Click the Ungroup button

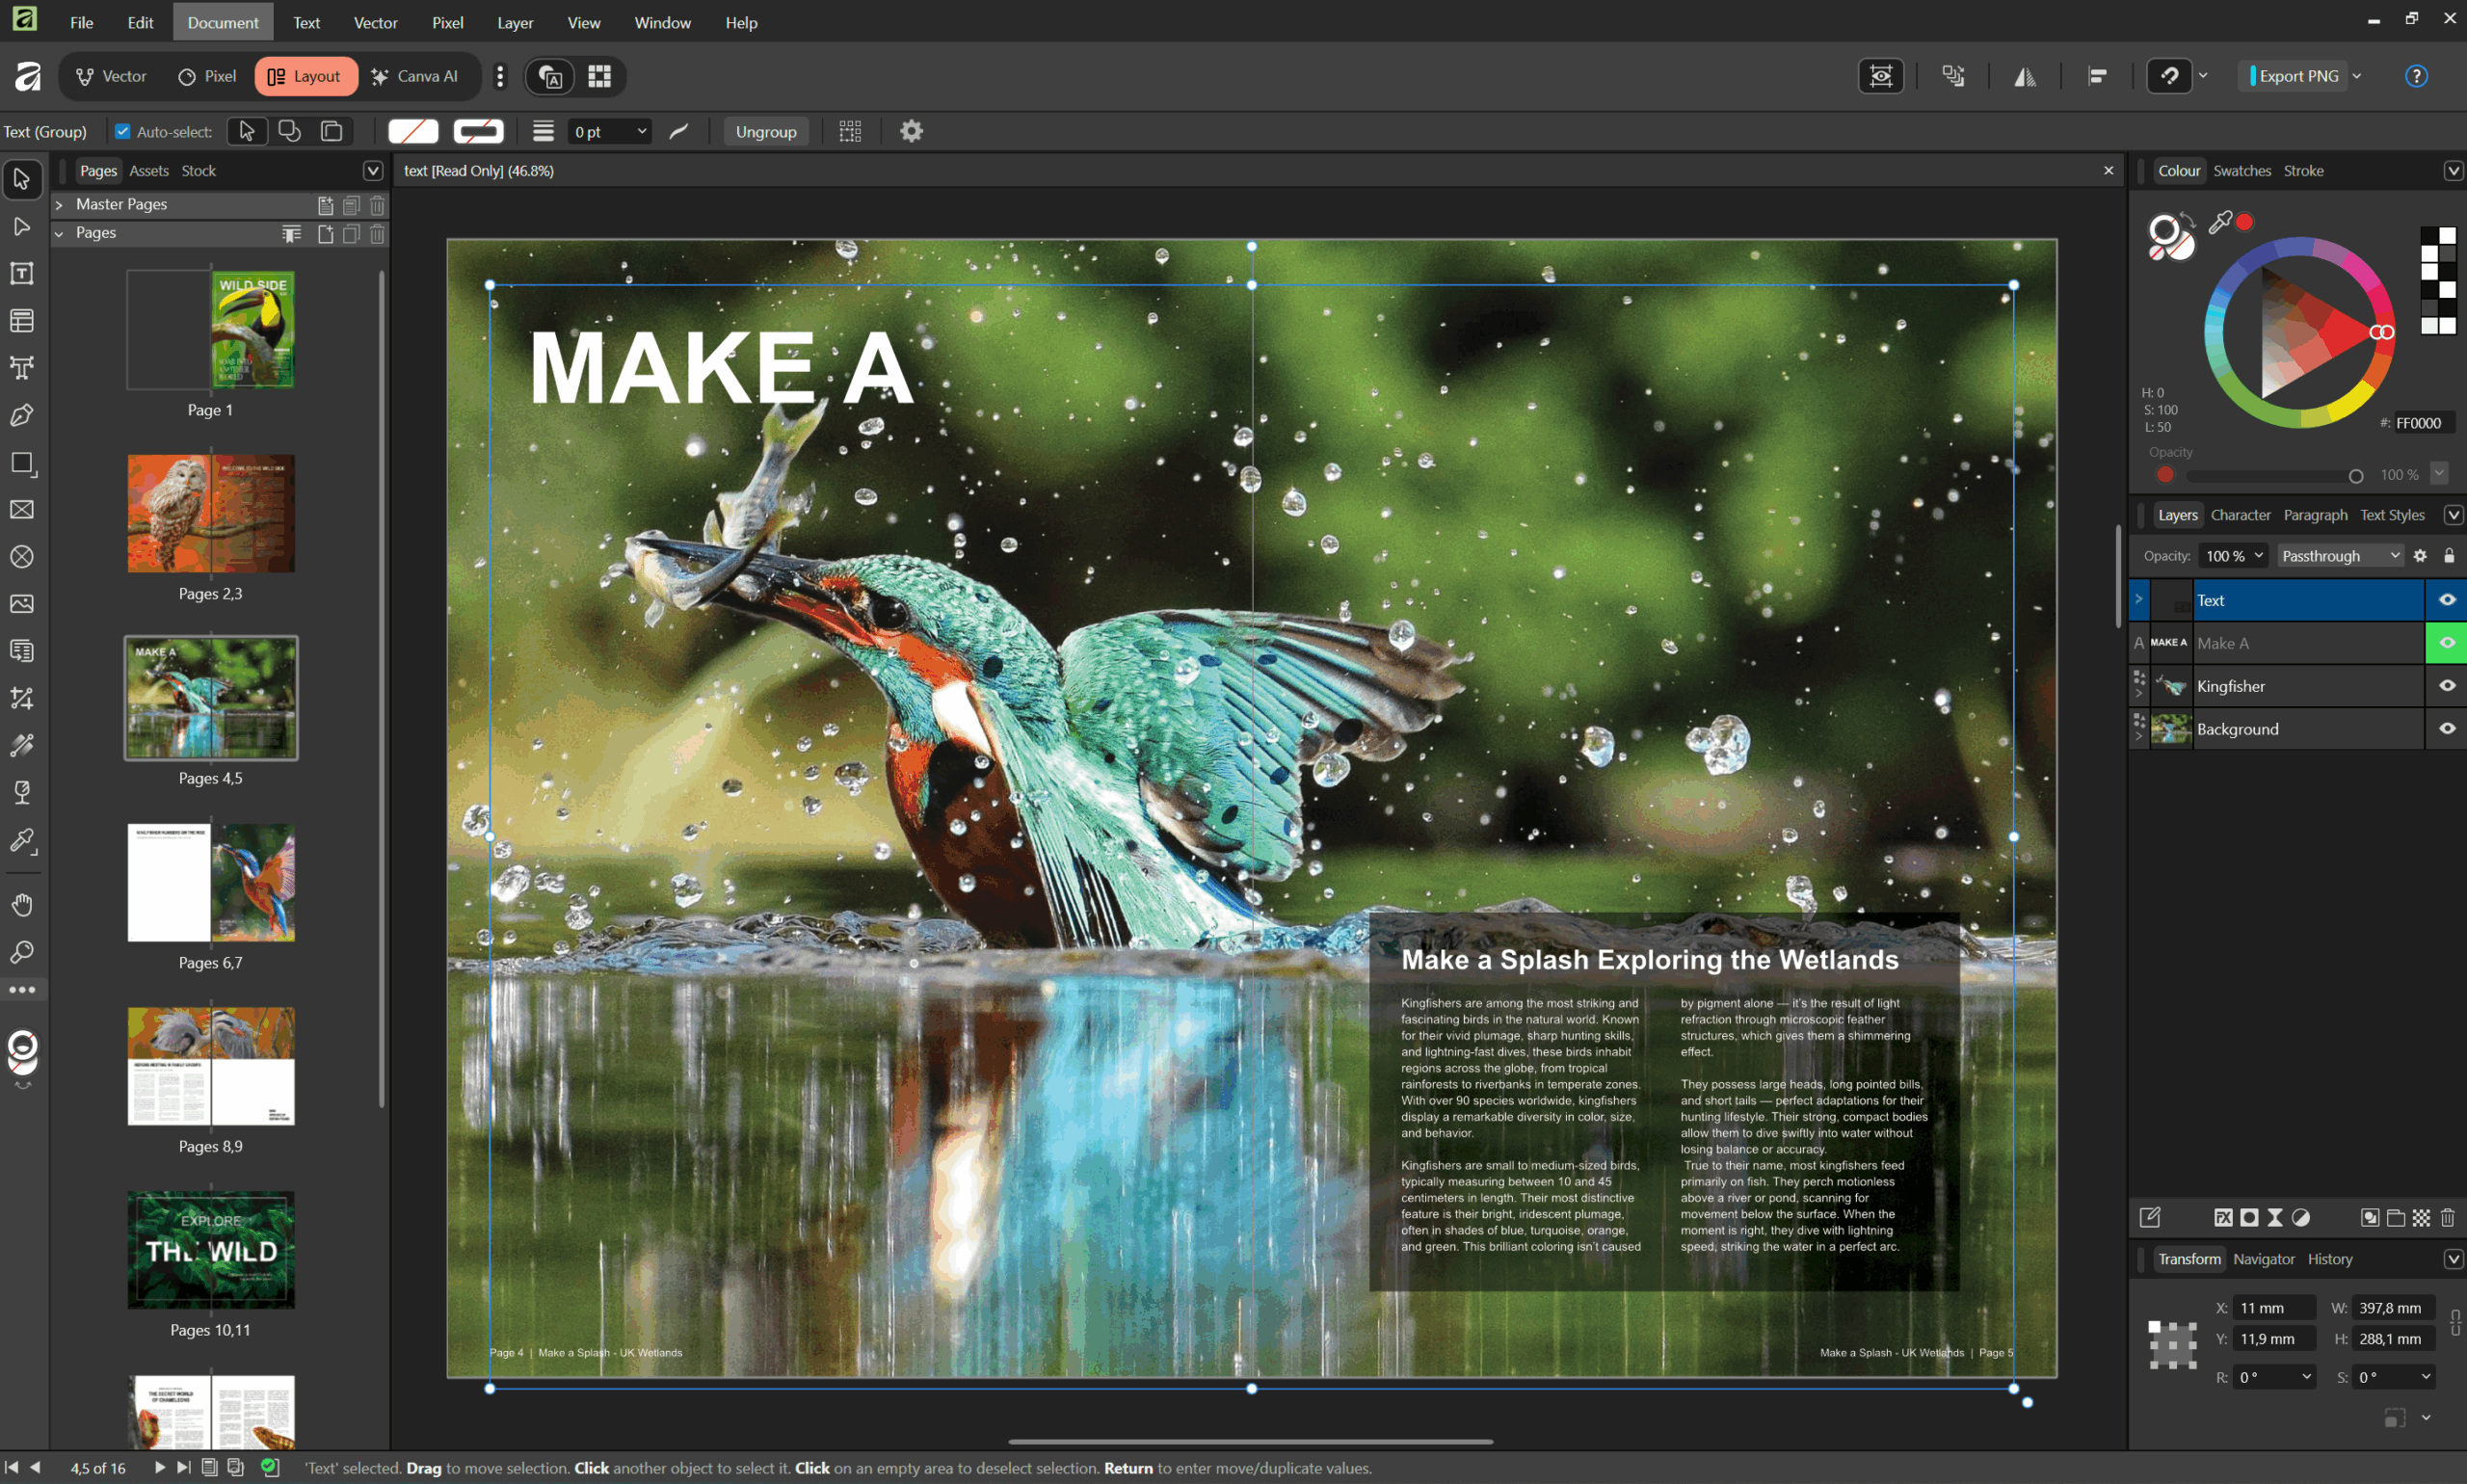[x=766, y=131]
